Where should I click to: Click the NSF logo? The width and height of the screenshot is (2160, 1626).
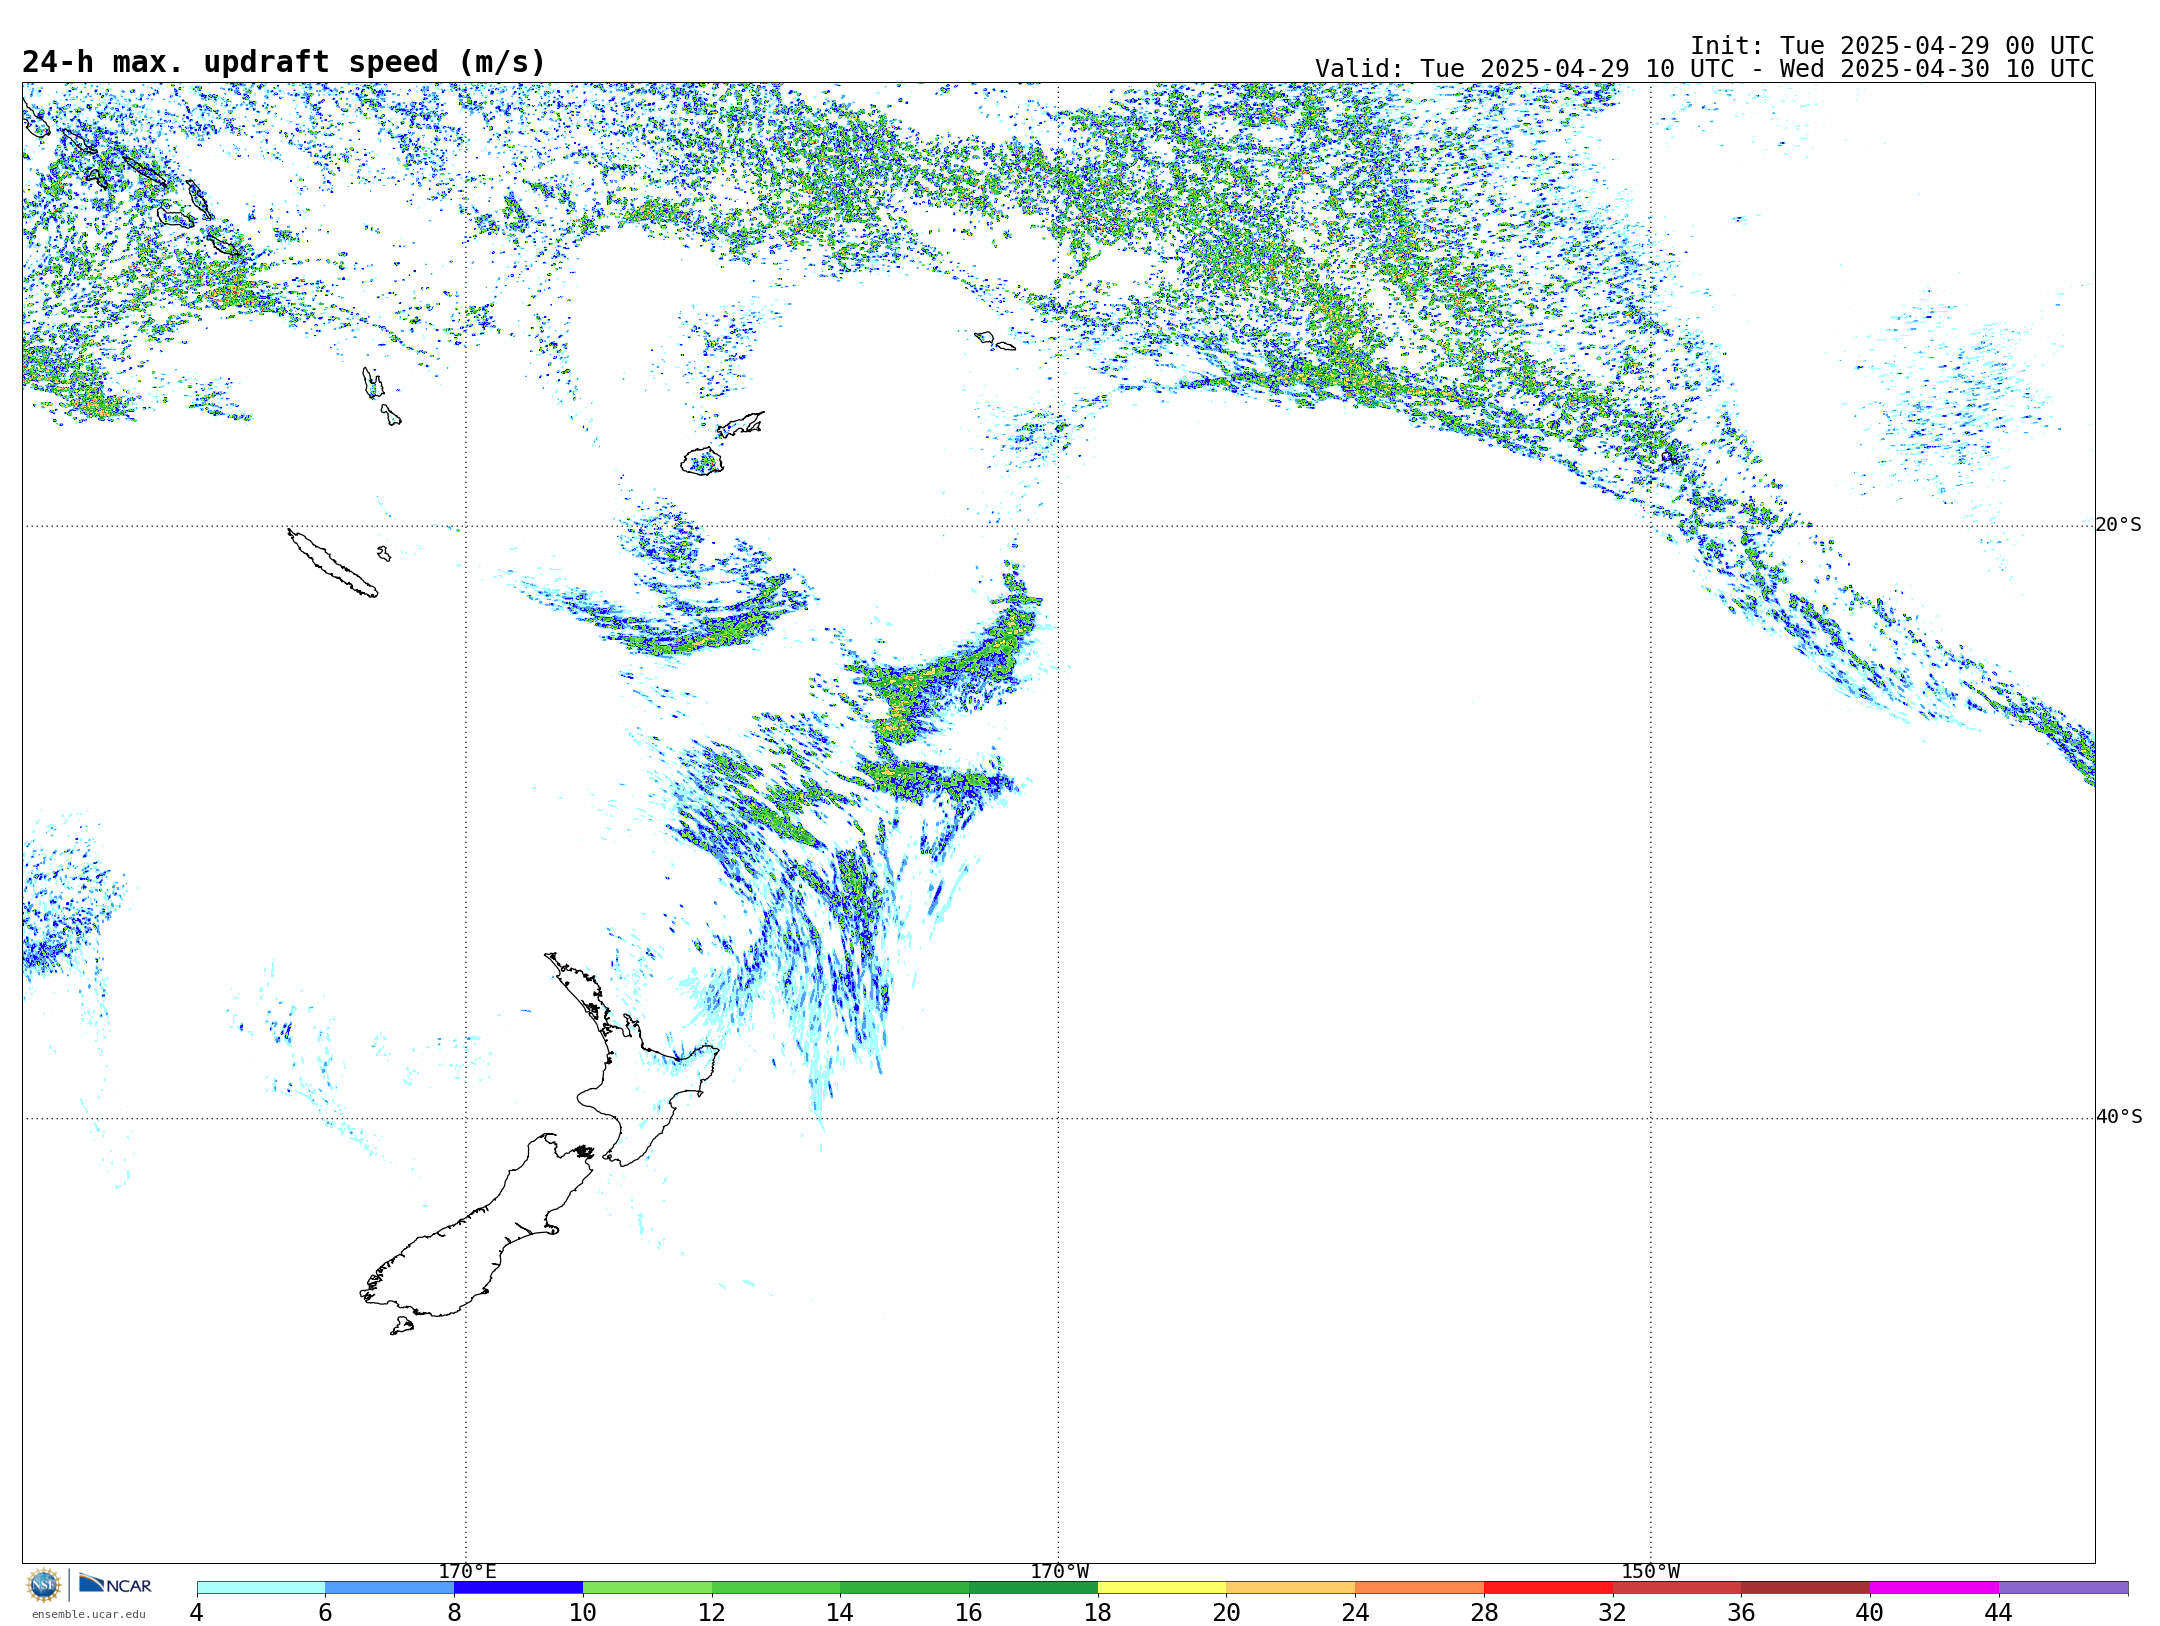[x=44, y=1585]
